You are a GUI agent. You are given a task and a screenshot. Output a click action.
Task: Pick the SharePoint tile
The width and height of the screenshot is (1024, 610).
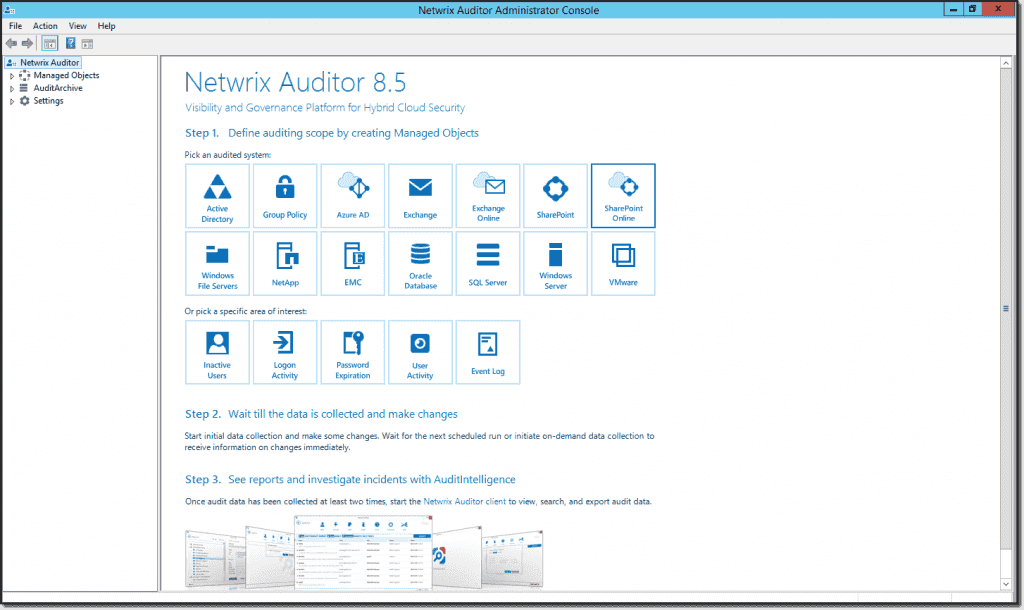point(555,196)
